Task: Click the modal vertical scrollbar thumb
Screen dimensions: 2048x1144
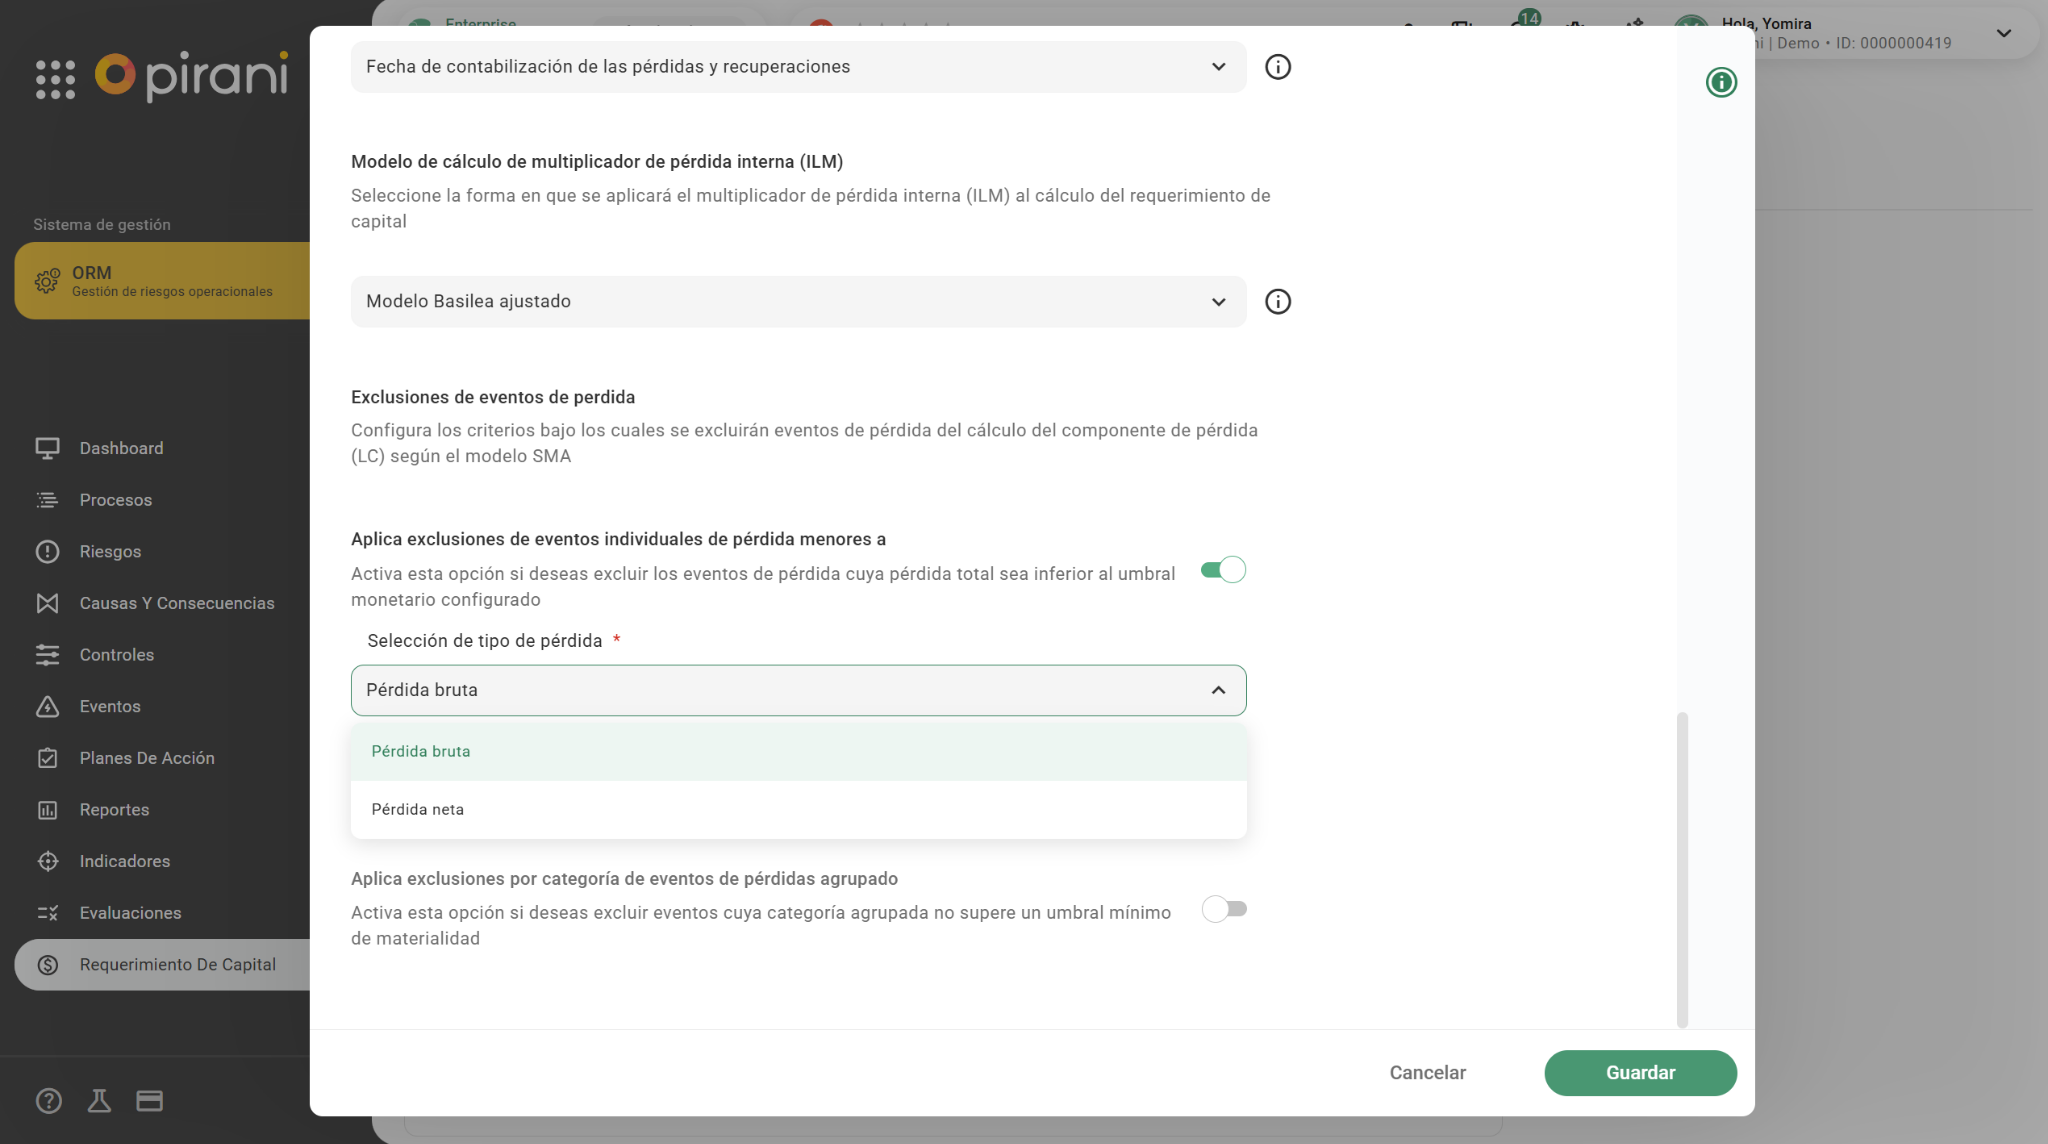Action: (x=1681, y=868)
